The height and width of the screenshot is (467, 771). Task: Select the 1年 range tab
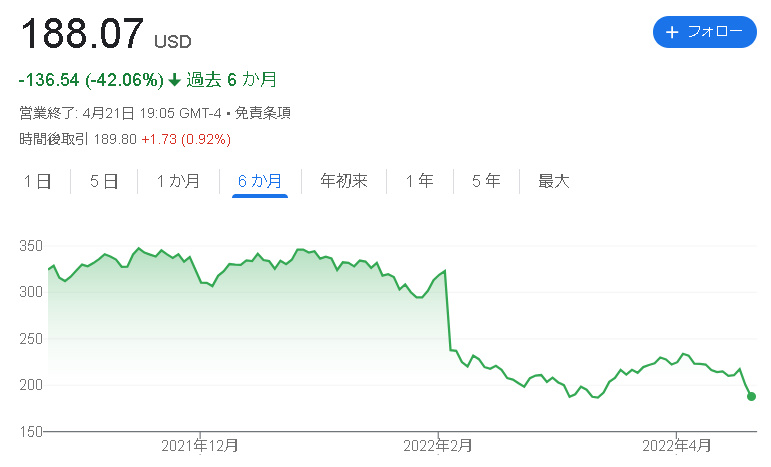coord(419,181)
